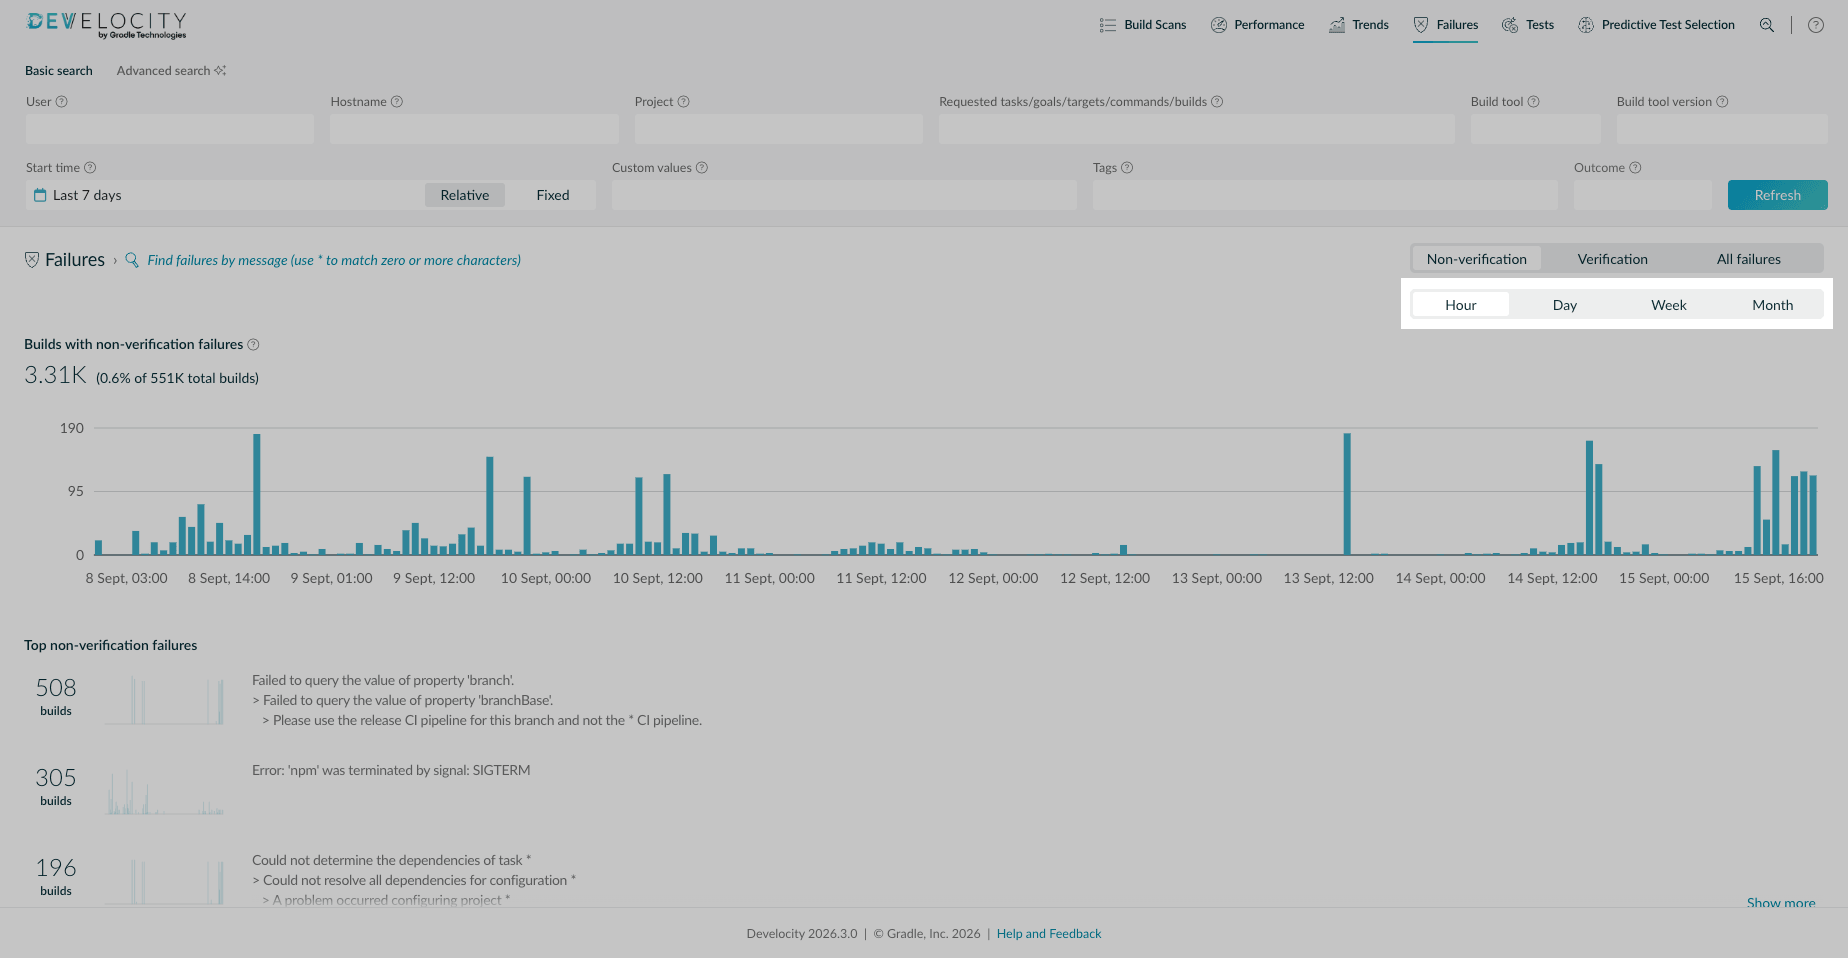
Task: Set chart granularity to Month
Action: [1773, 305]
